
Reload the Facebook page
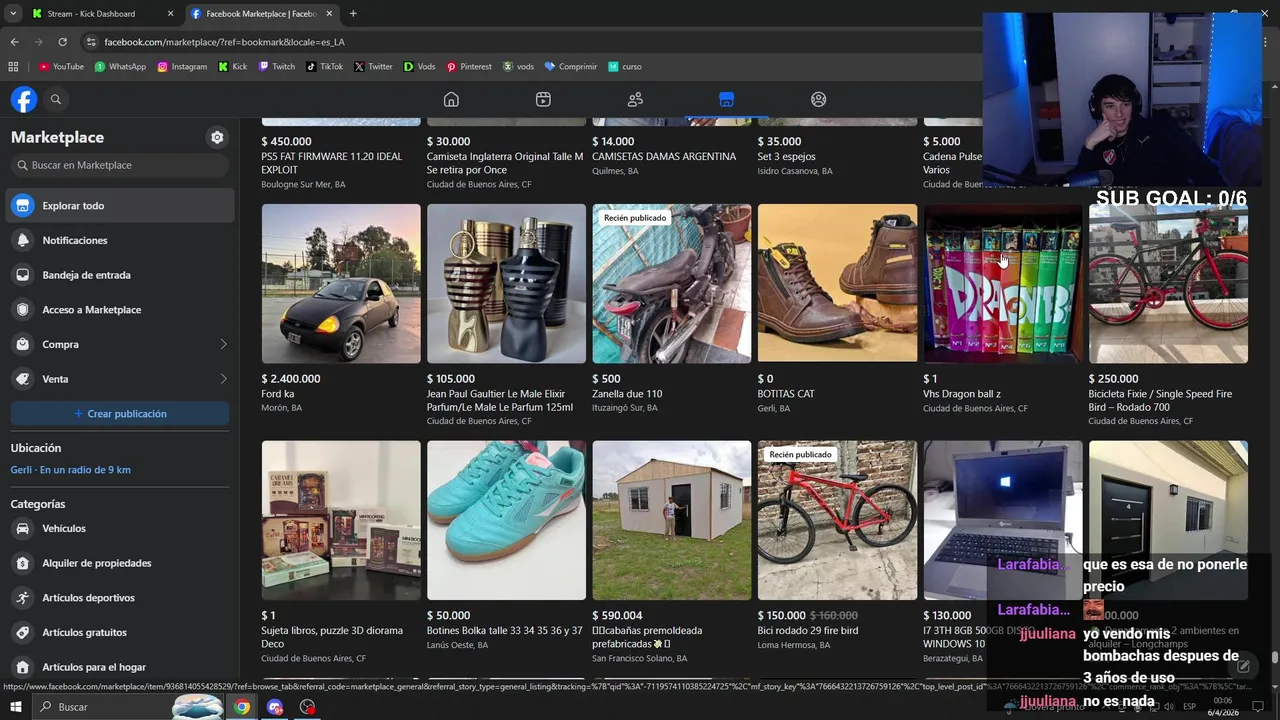62,42
